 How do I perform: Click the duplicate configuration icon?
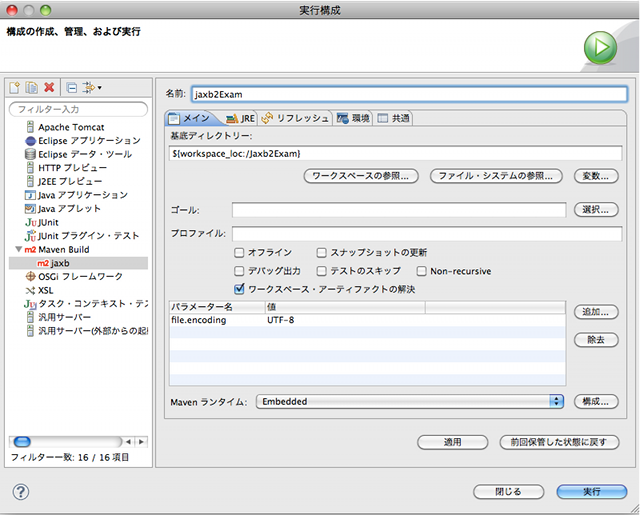click(x=32, y=88)
